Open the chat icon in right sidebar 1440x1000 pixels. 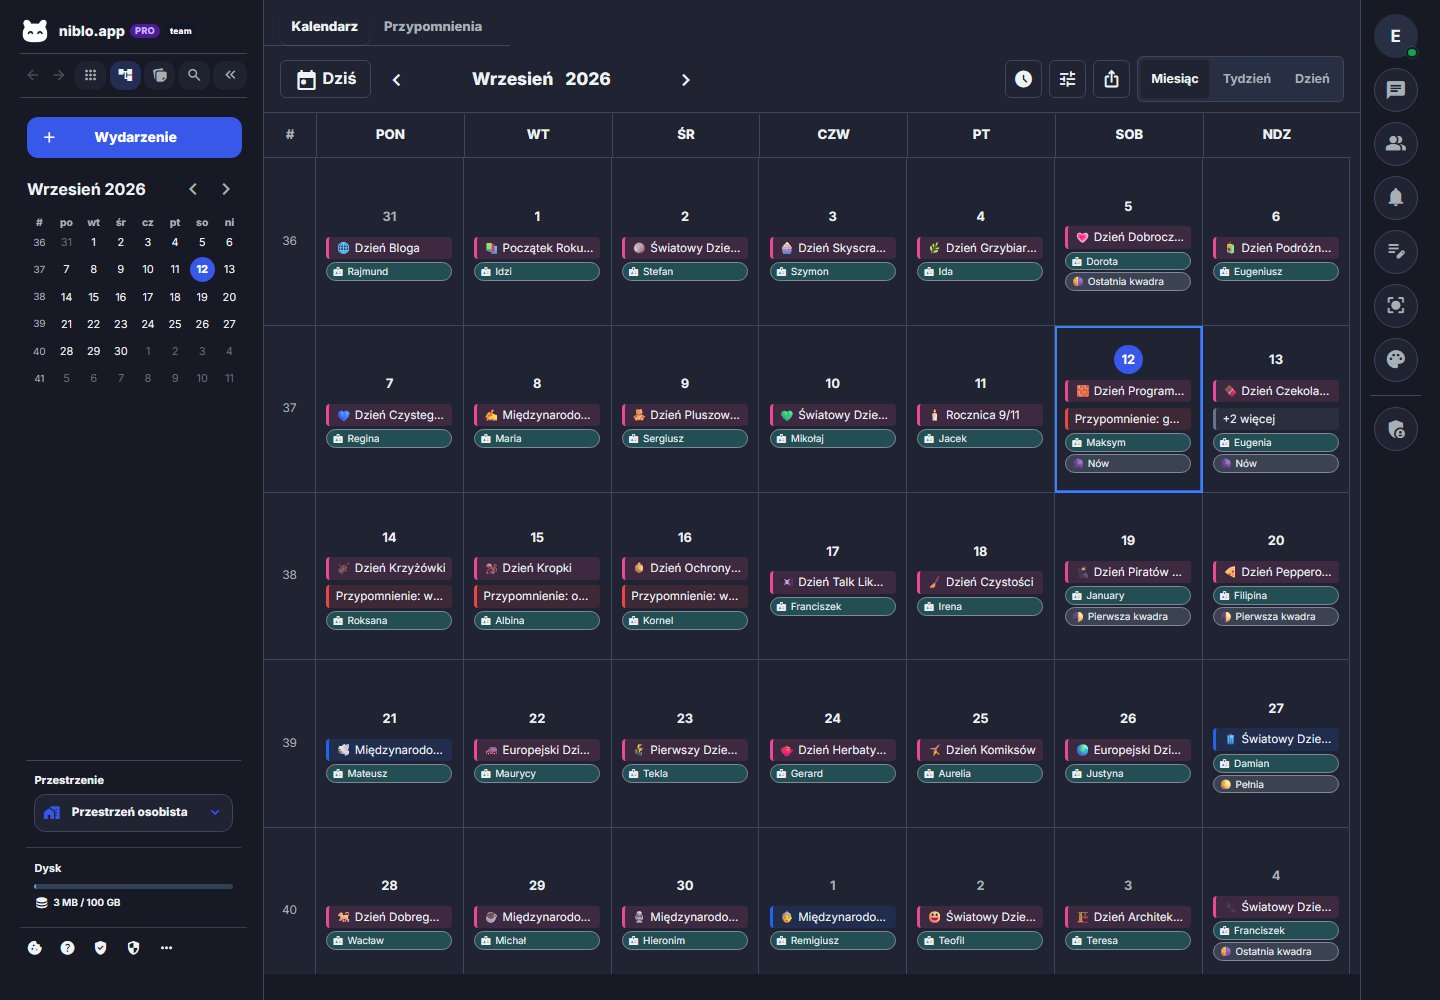coord(1395,90)
